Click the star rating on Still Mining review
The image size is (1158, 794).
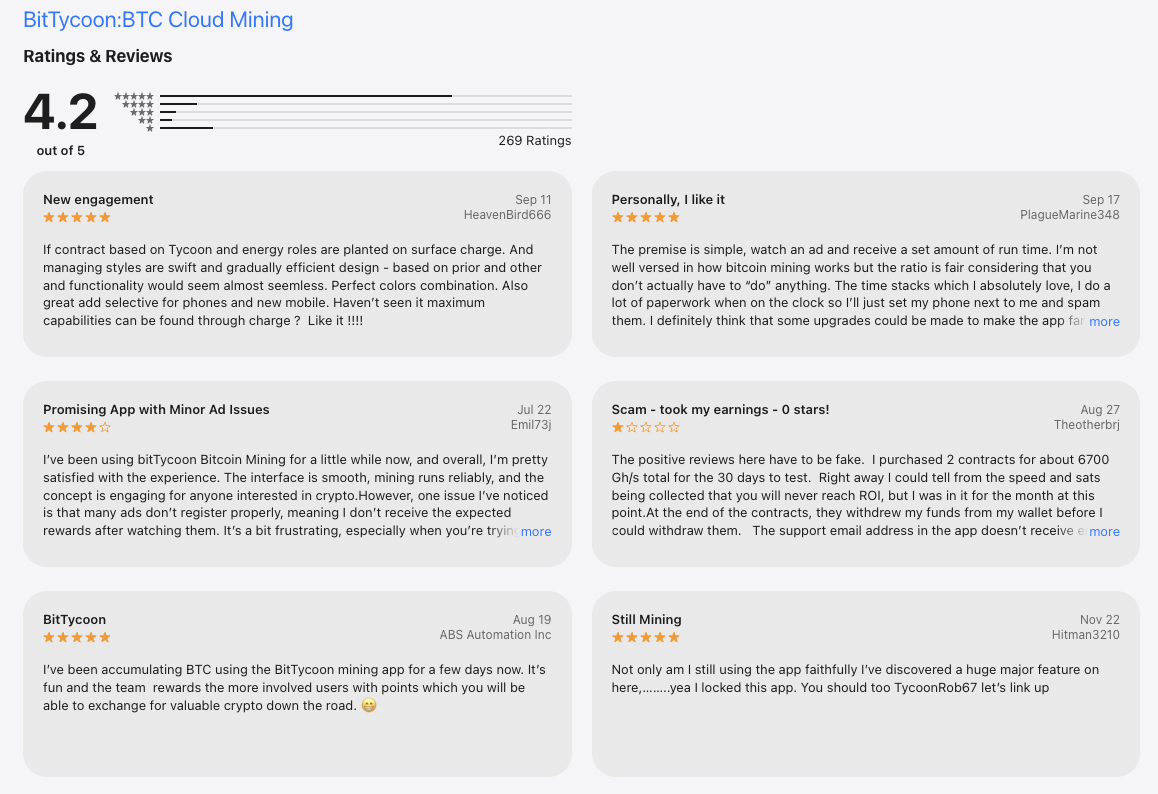[645, 637]
